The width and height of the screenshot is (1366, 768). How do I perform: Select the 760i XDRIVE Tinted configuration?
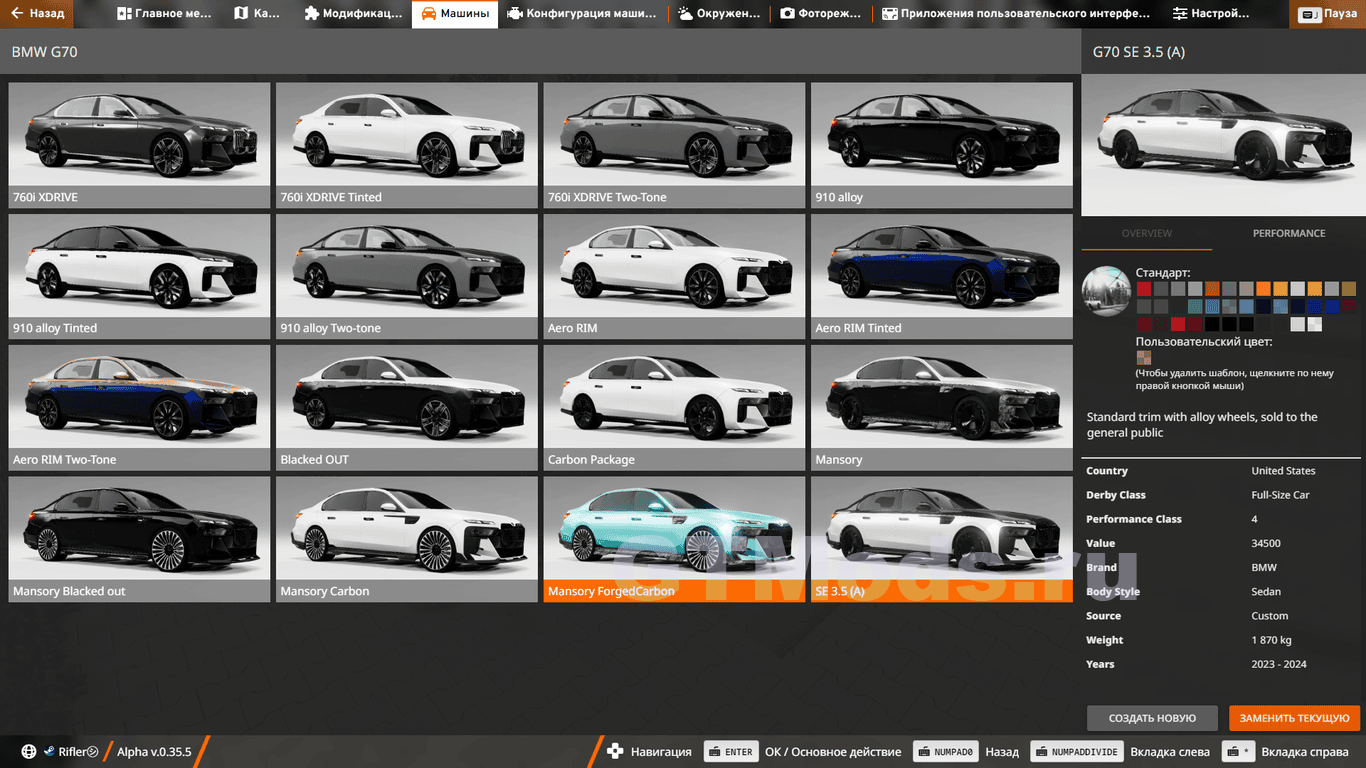(407, 144)
